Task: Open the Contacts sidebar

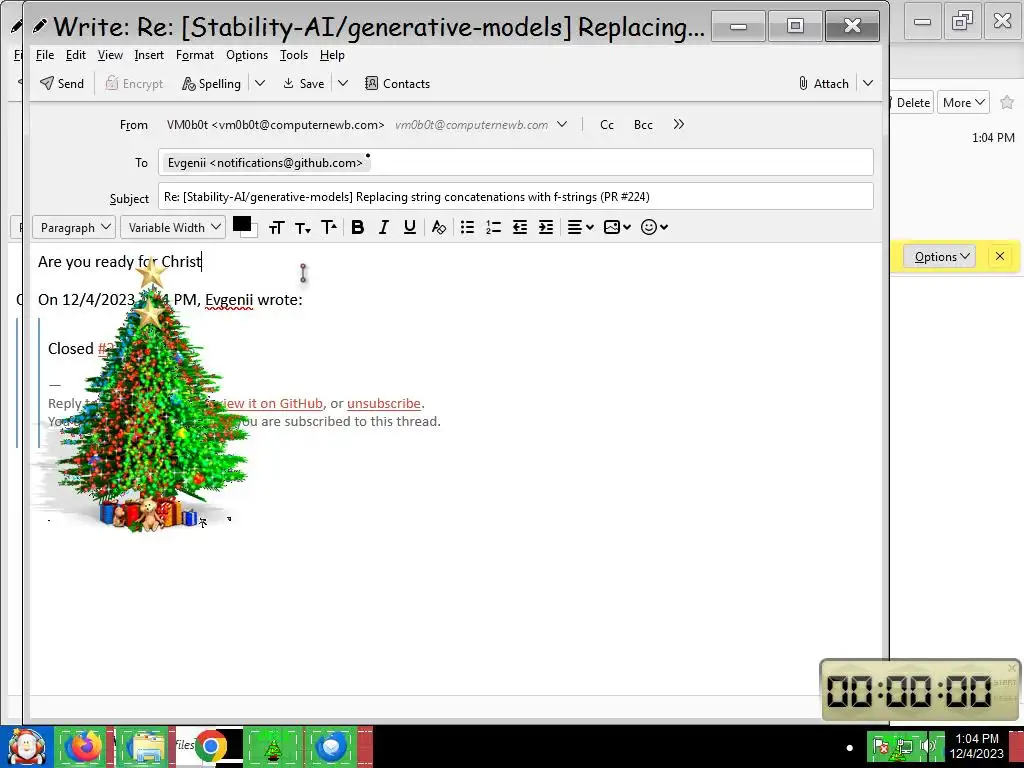Action: (x=397, y=84)
